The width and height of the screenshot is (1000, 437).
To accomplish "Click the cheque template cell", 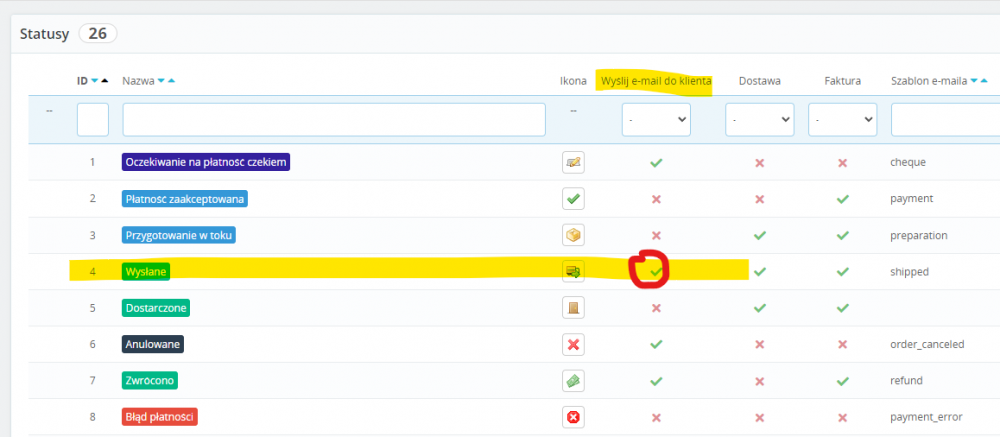I will 908,162.
